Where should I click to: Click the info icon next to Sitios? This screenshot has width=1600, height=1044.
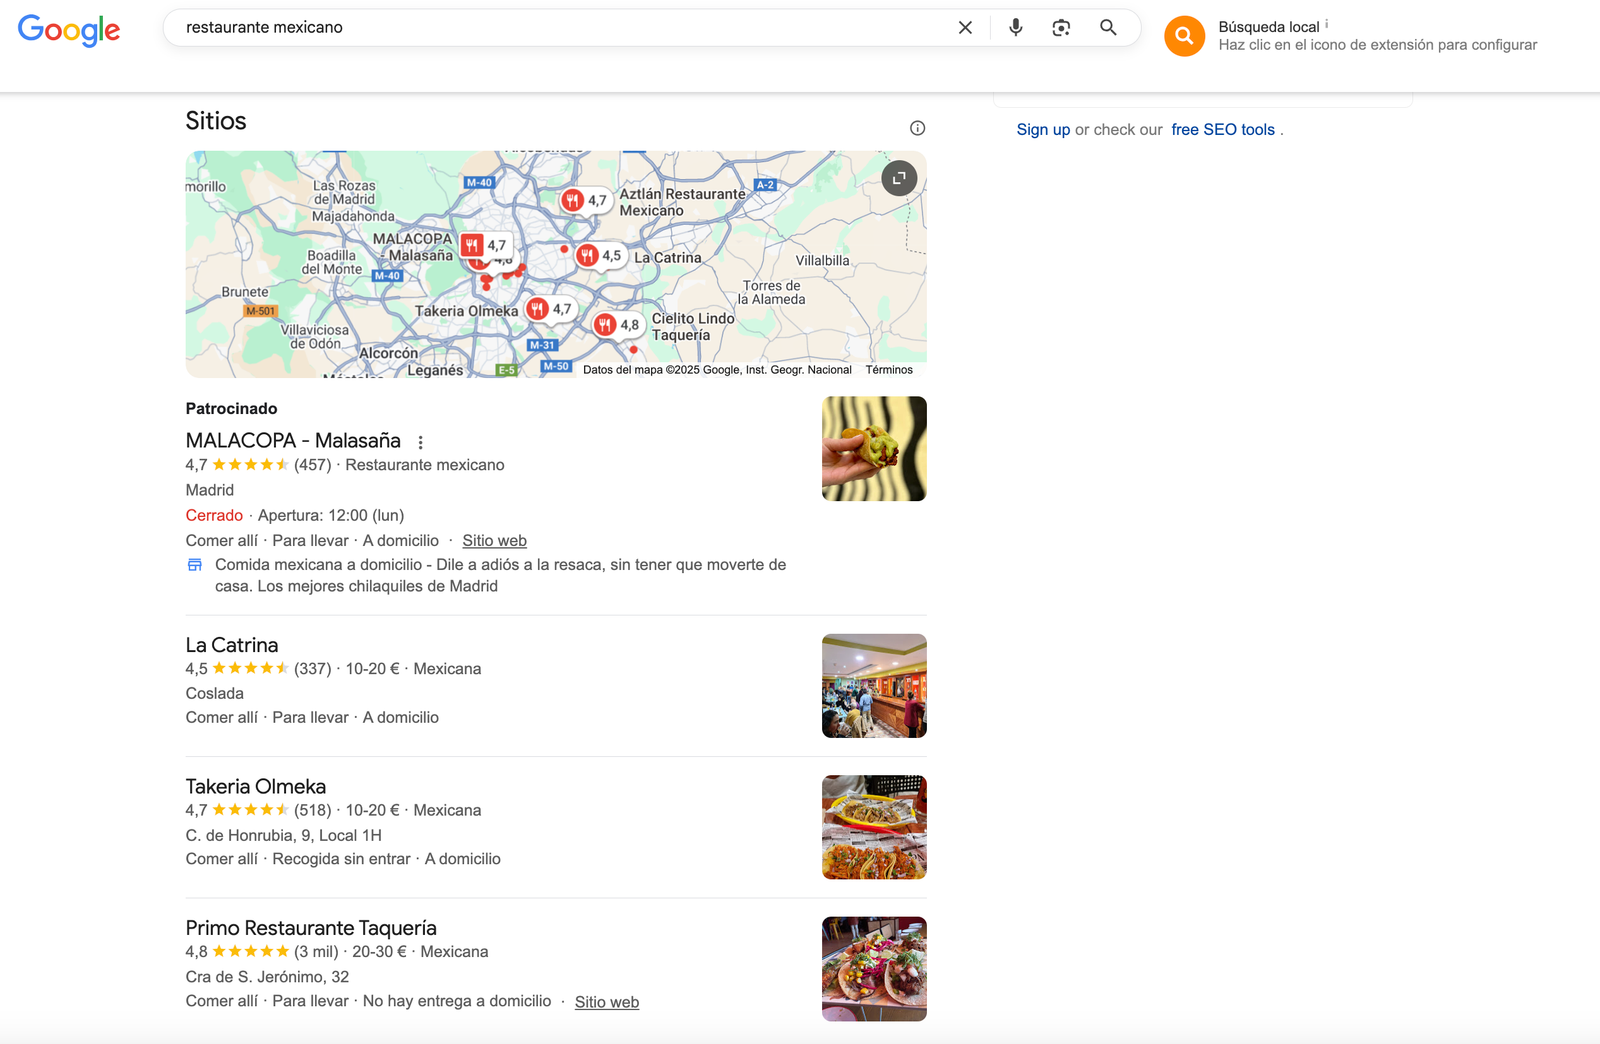(x=918, y=128)
